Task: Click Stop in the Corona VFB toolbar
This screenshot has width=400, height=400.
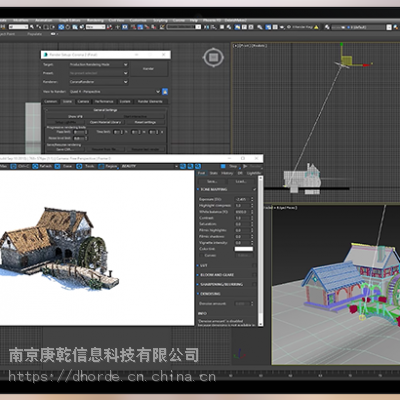Action: pos(229,166)
